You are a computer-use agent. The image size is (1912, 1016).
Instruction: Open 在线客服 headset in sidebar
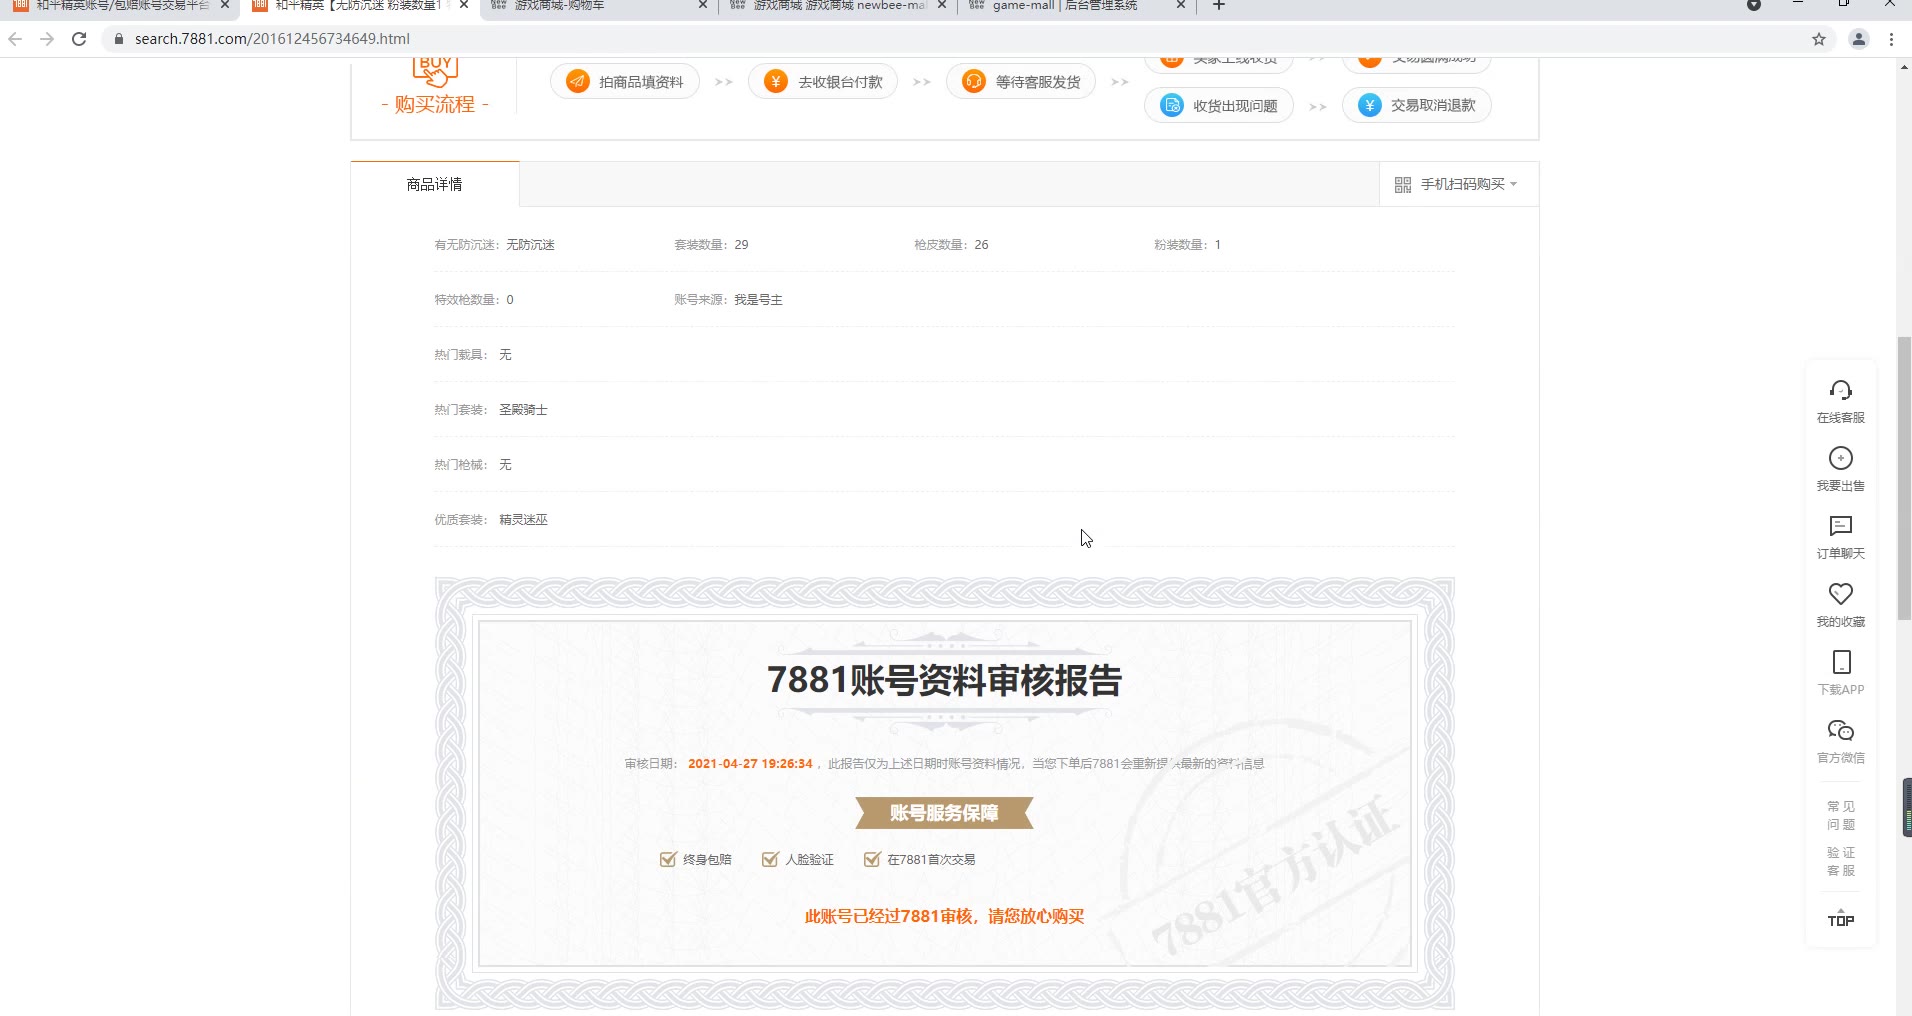coord(1841,390)
